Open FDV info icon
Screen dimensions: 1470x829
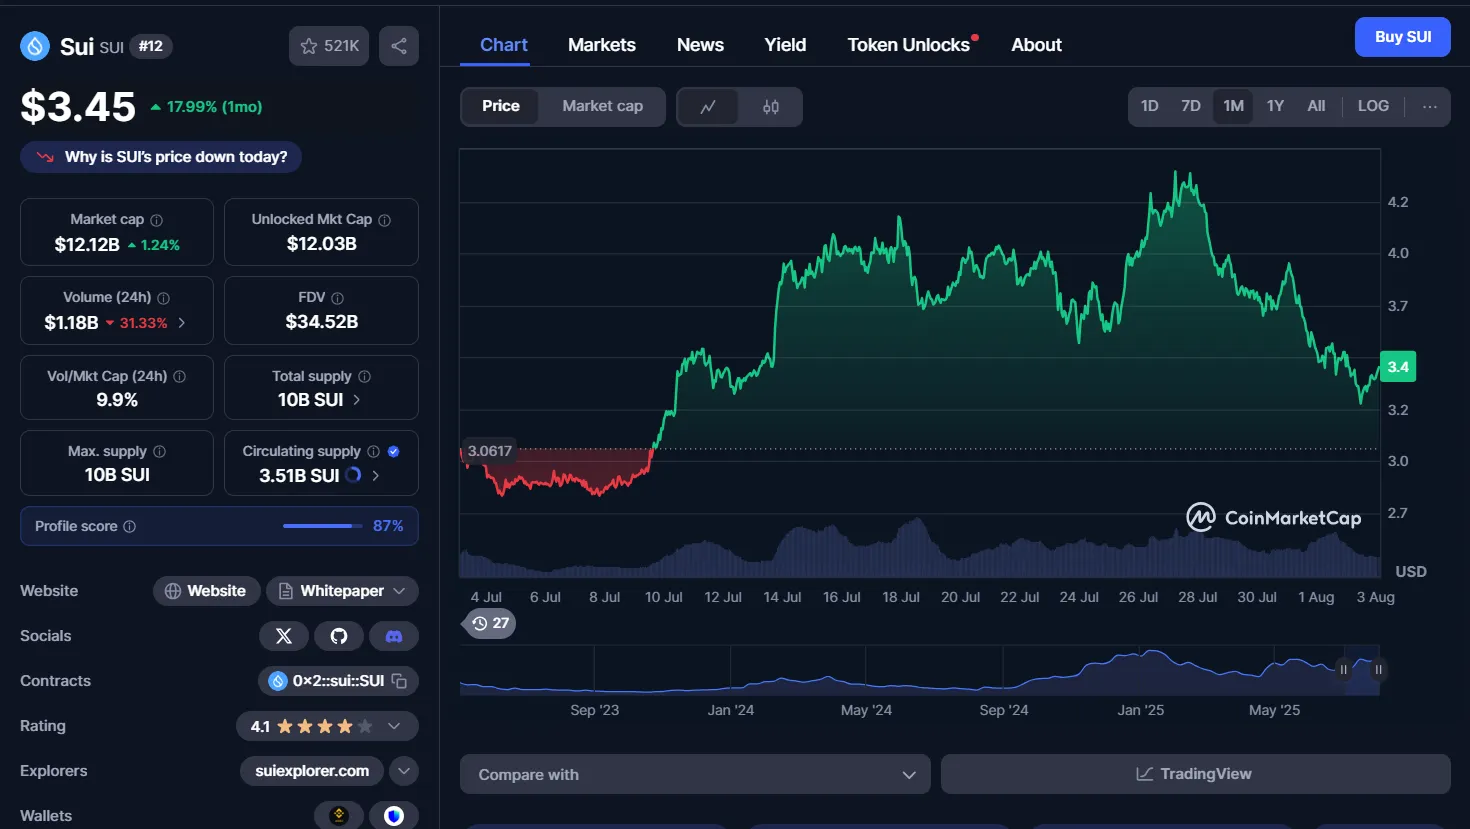[337, 298]
